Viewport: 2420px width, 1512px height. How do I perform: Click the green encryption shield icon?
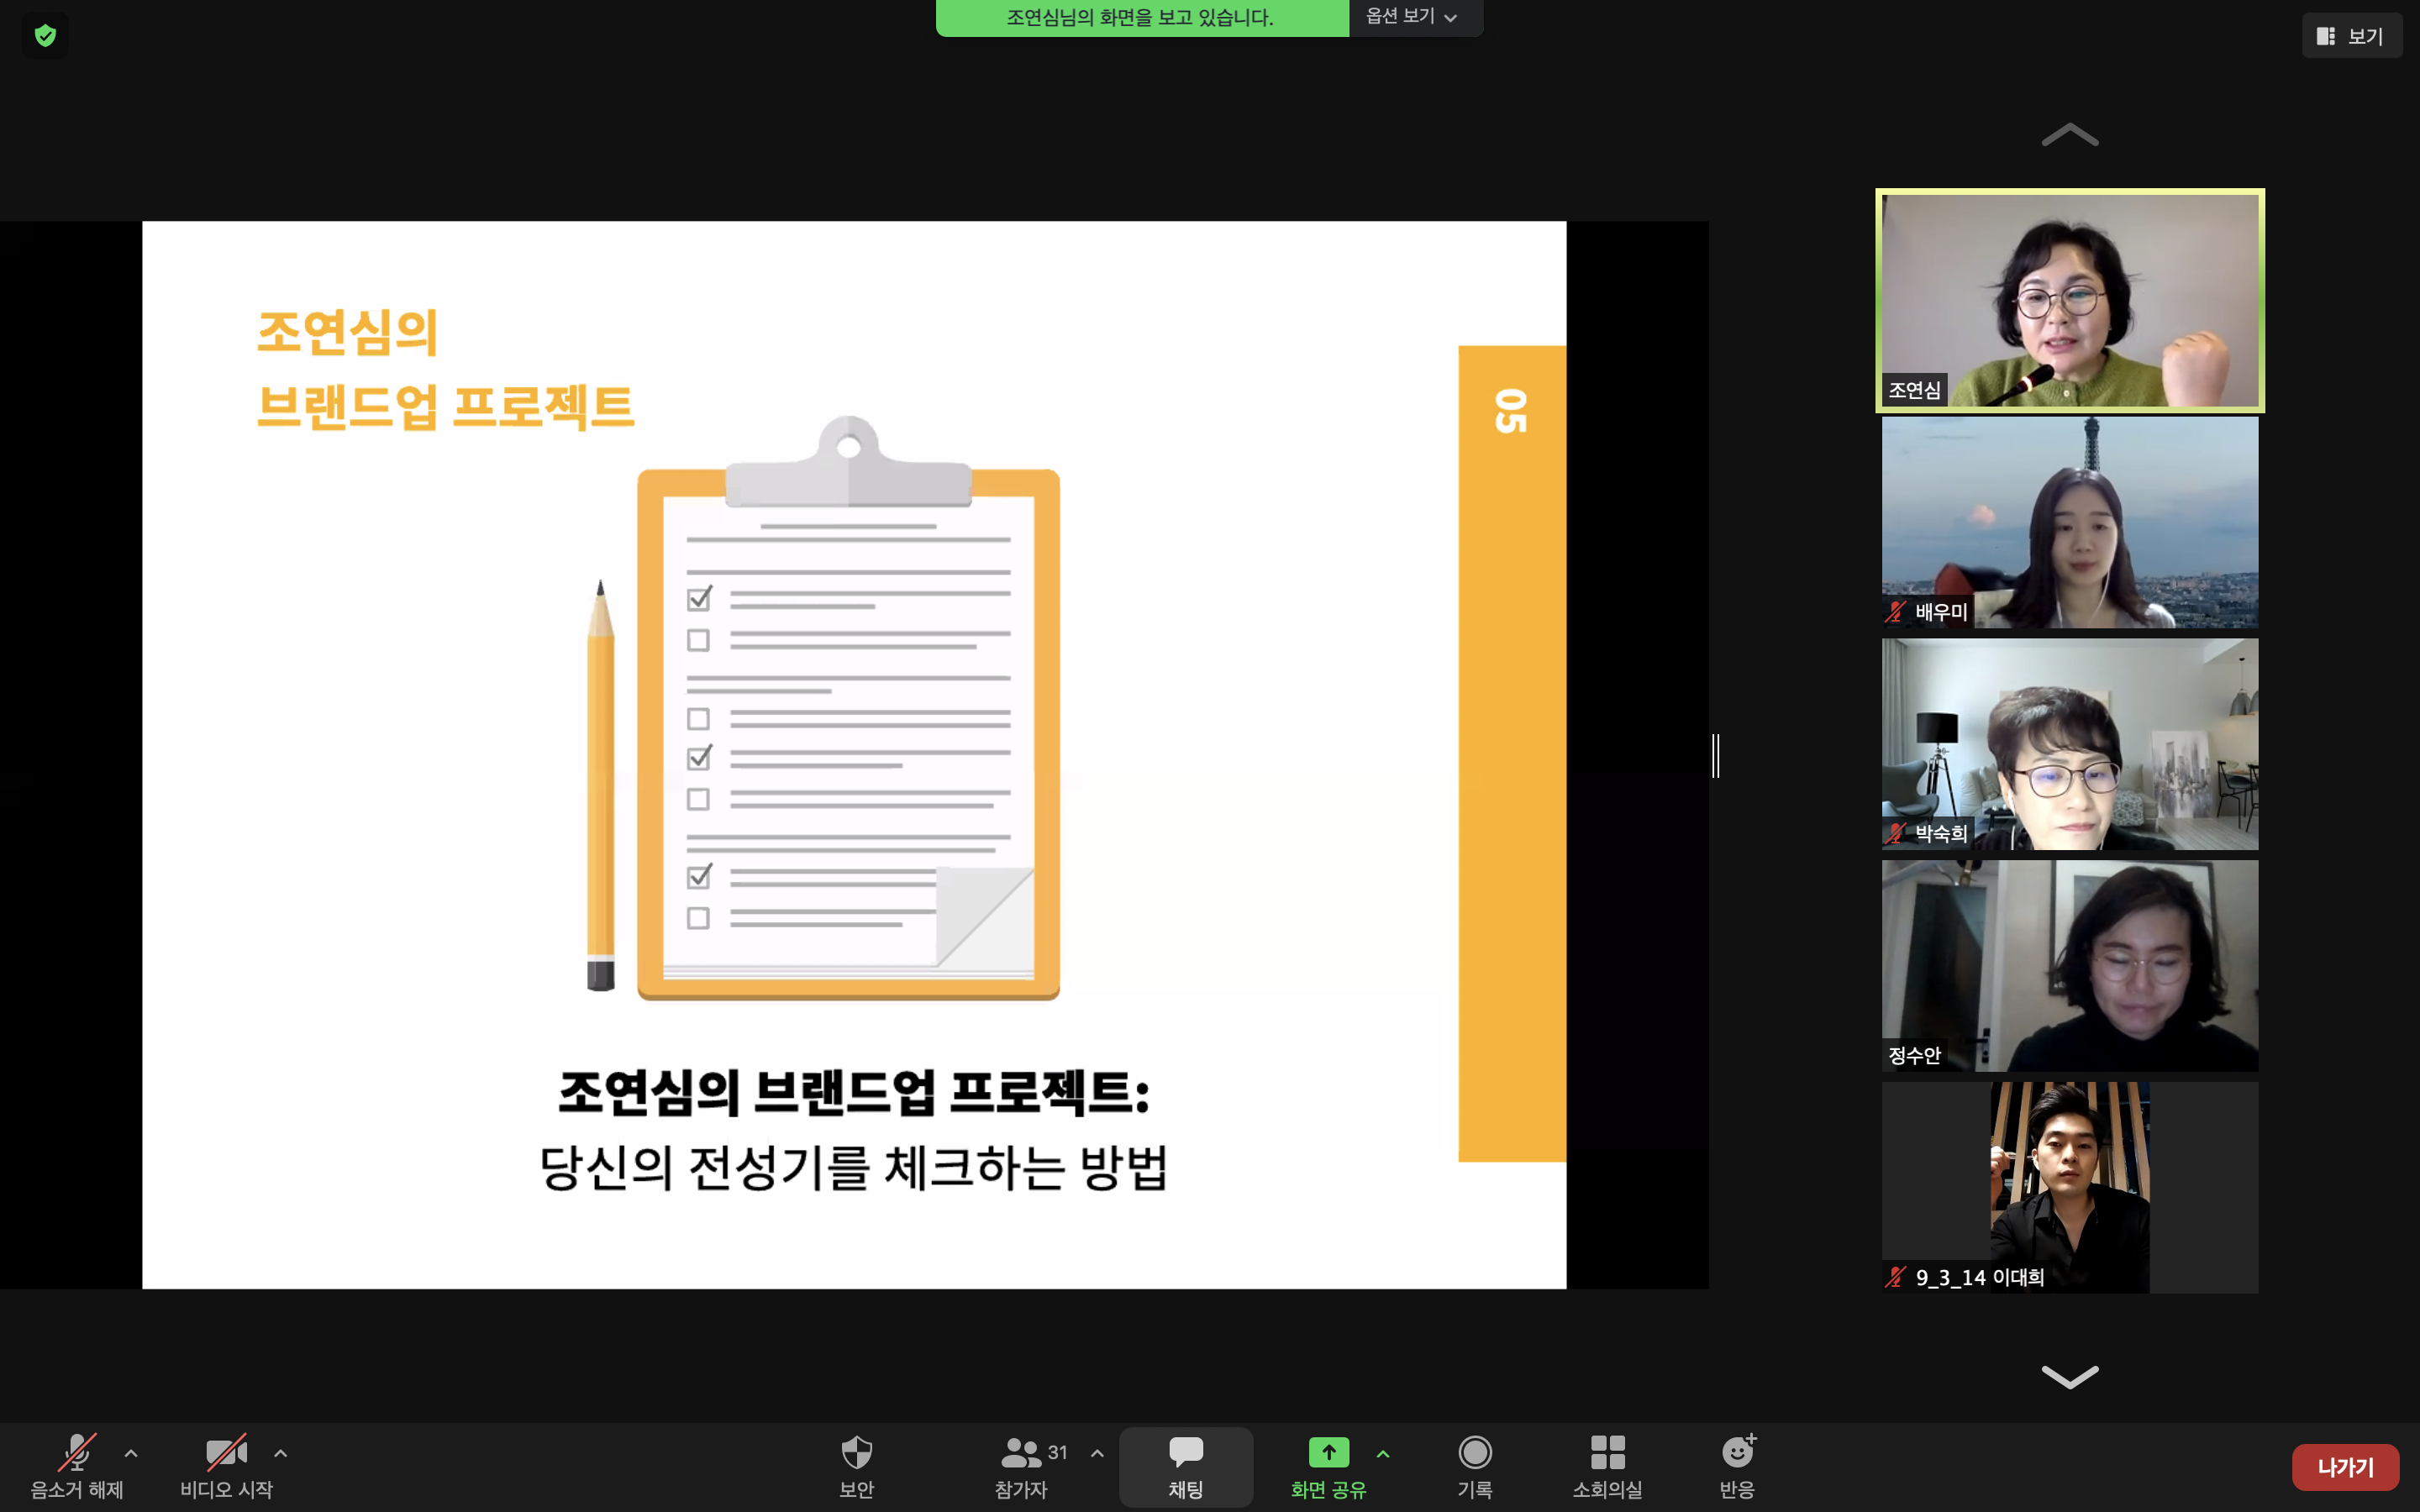click(x=45, y=36)
